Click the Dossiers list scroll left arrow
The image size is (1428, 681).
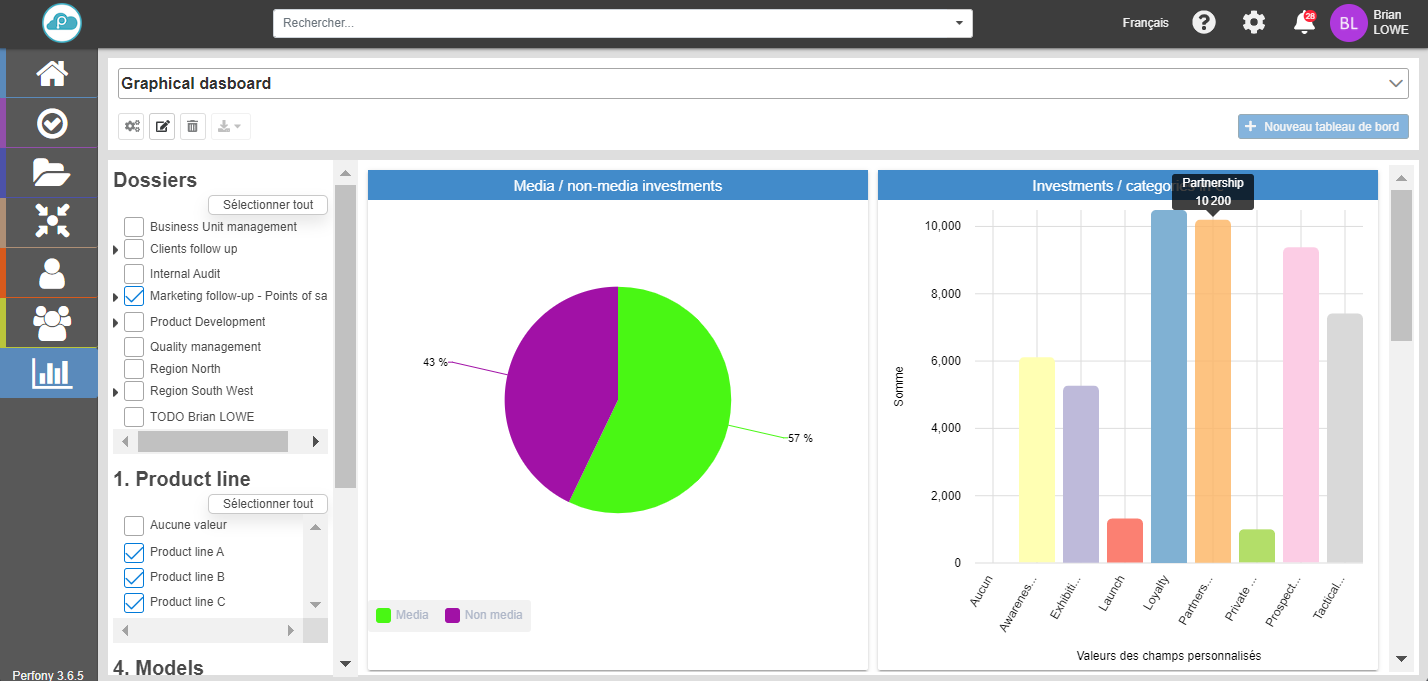[x=125, y=441]
